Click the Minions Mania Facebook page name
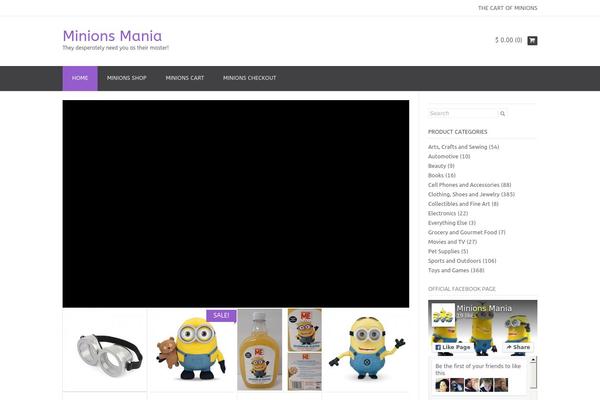The image size is (600, 400). (484, 308)
